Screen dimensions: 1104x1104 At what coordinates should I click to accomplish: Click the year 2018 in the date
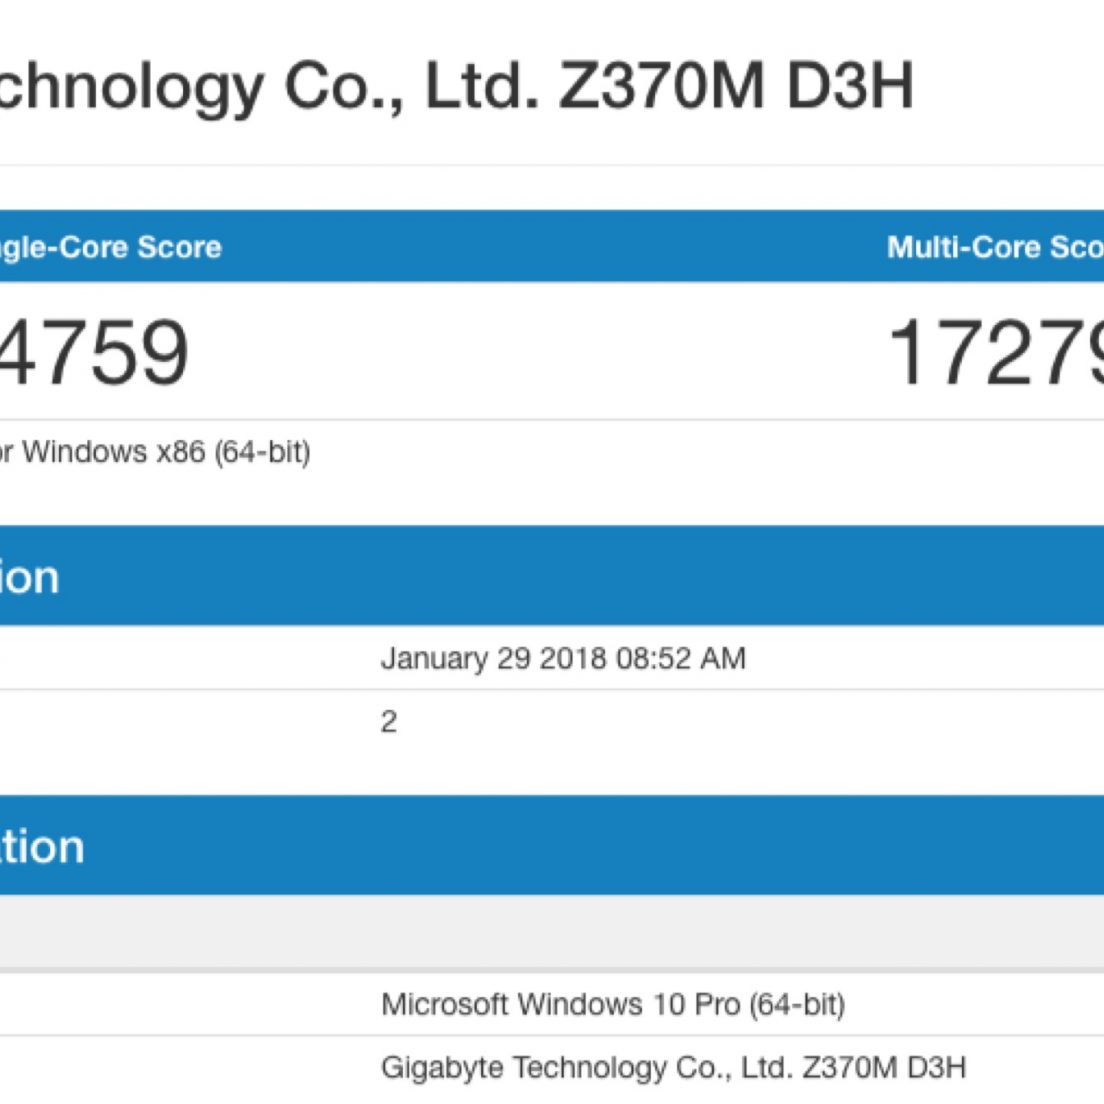(x=572, y=659)
